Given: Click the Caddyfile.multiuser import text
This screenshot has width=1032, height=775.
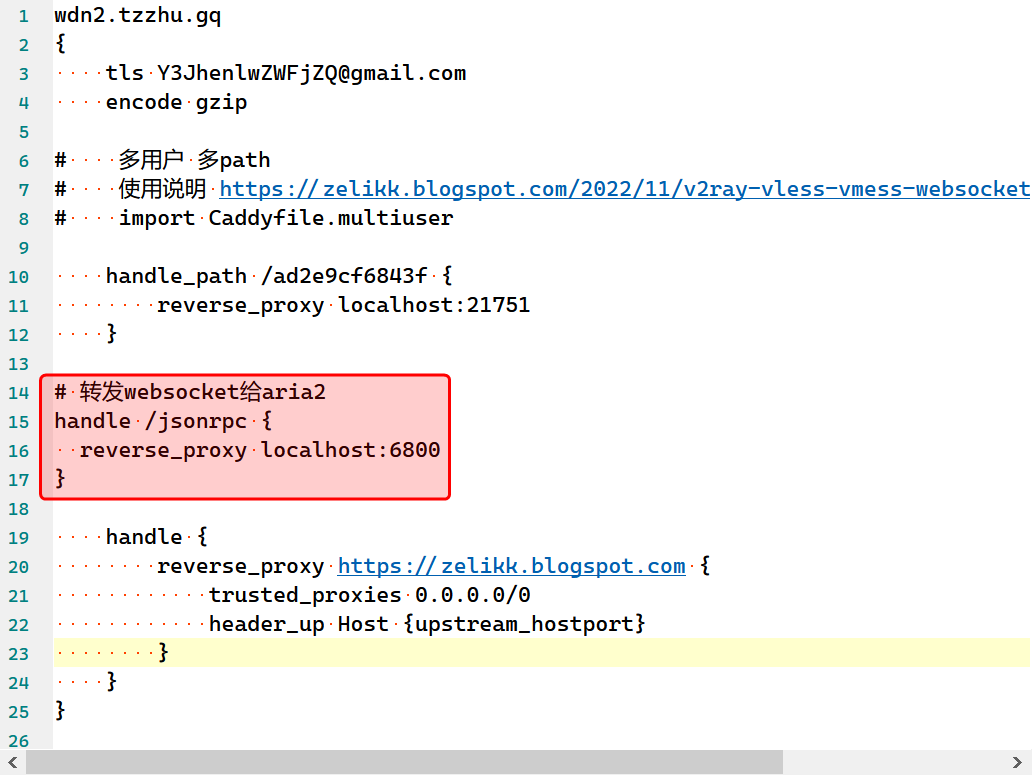Looking at the screenshot, I should tap(330, 218).
